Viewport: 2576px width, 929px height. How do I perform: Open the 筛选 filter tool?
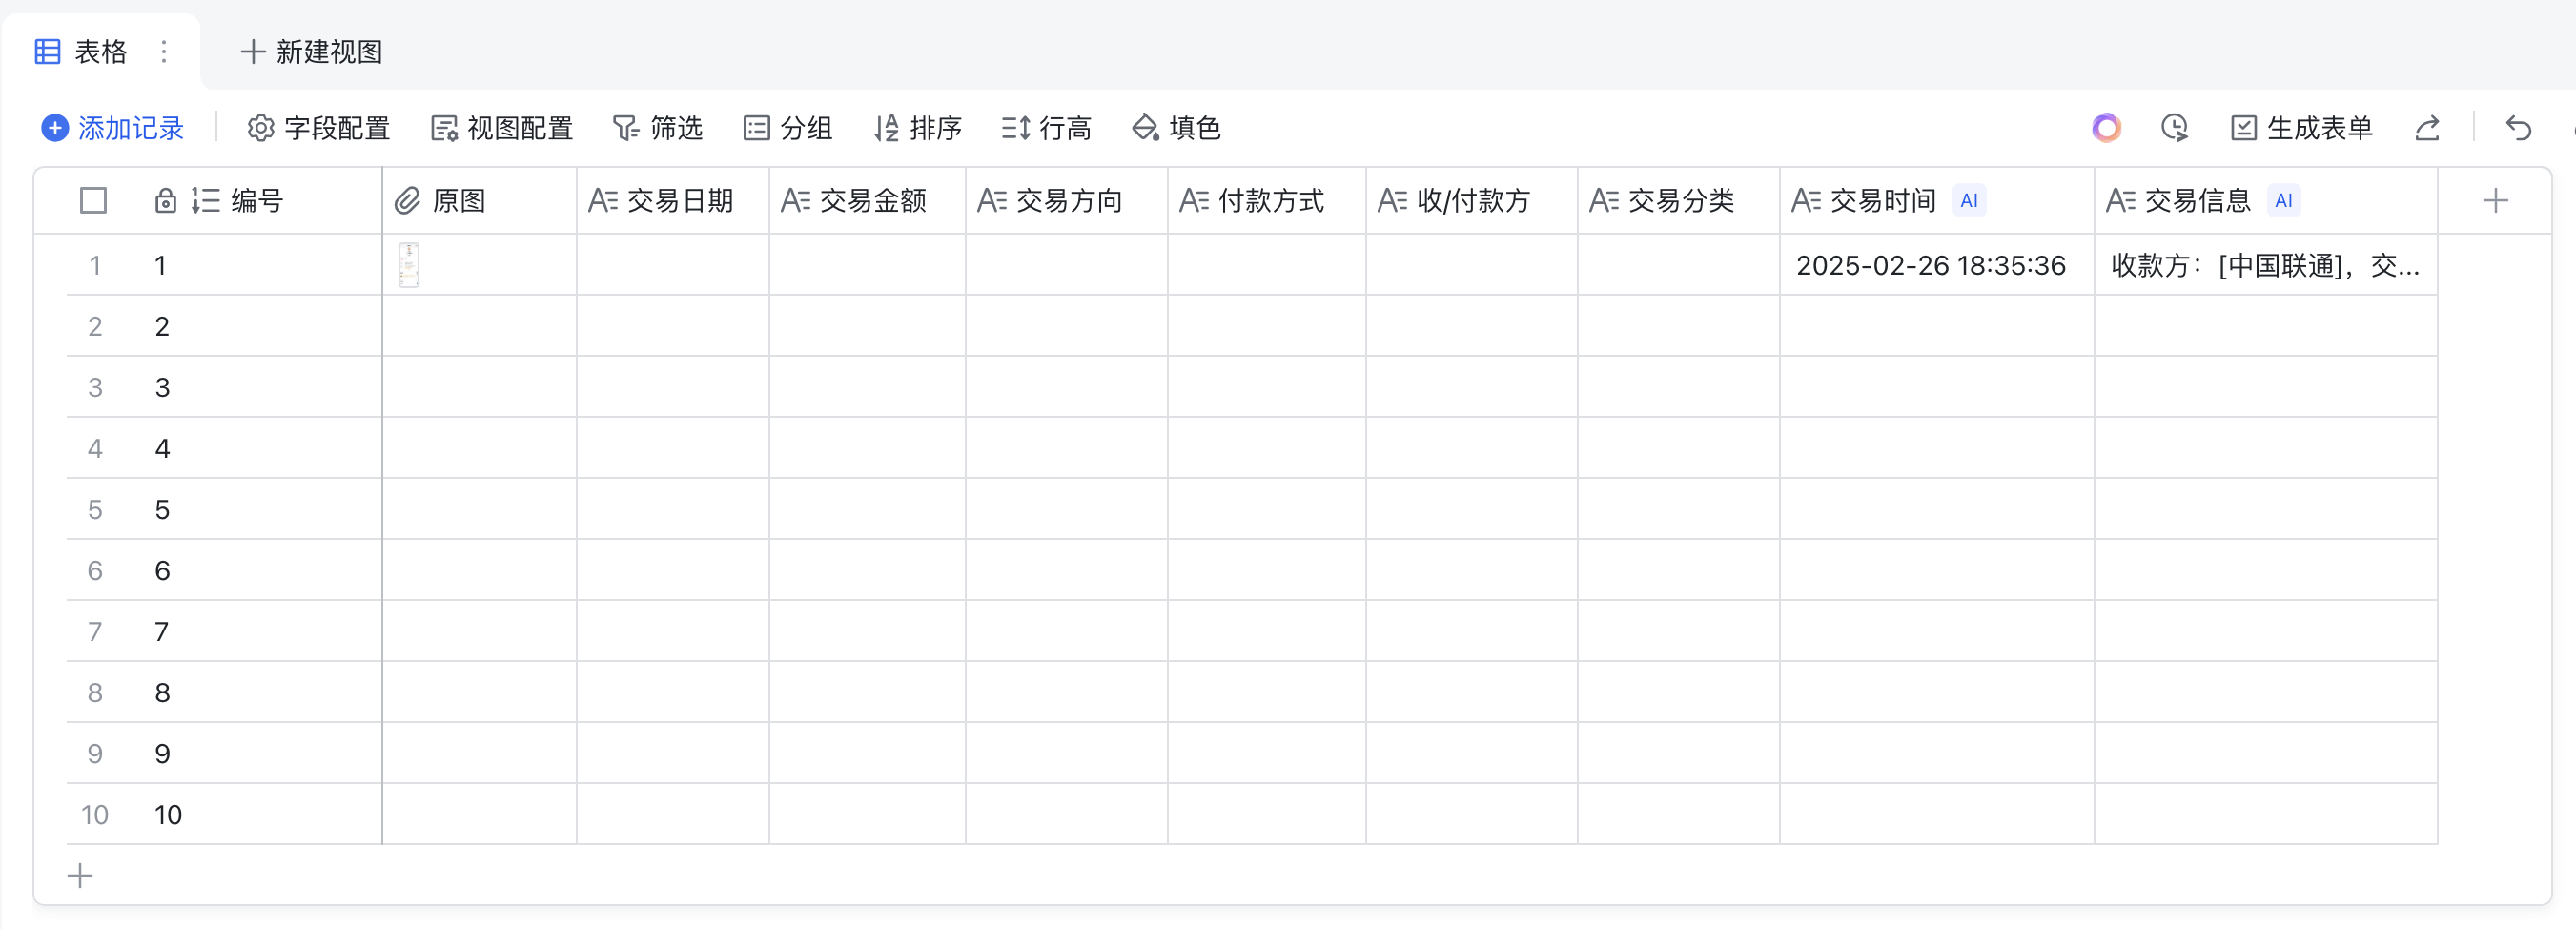(657, 128)
